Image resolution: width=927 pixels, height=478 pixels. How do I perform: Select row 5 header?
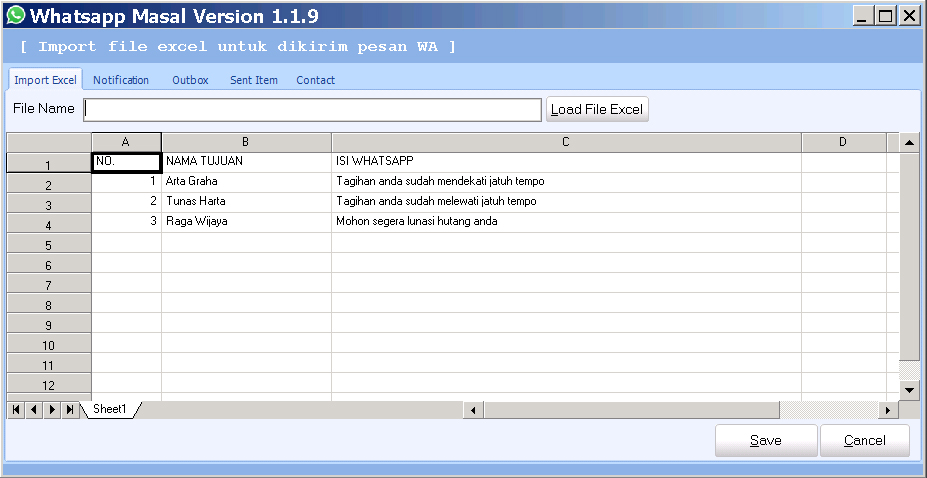click(49, 243)
